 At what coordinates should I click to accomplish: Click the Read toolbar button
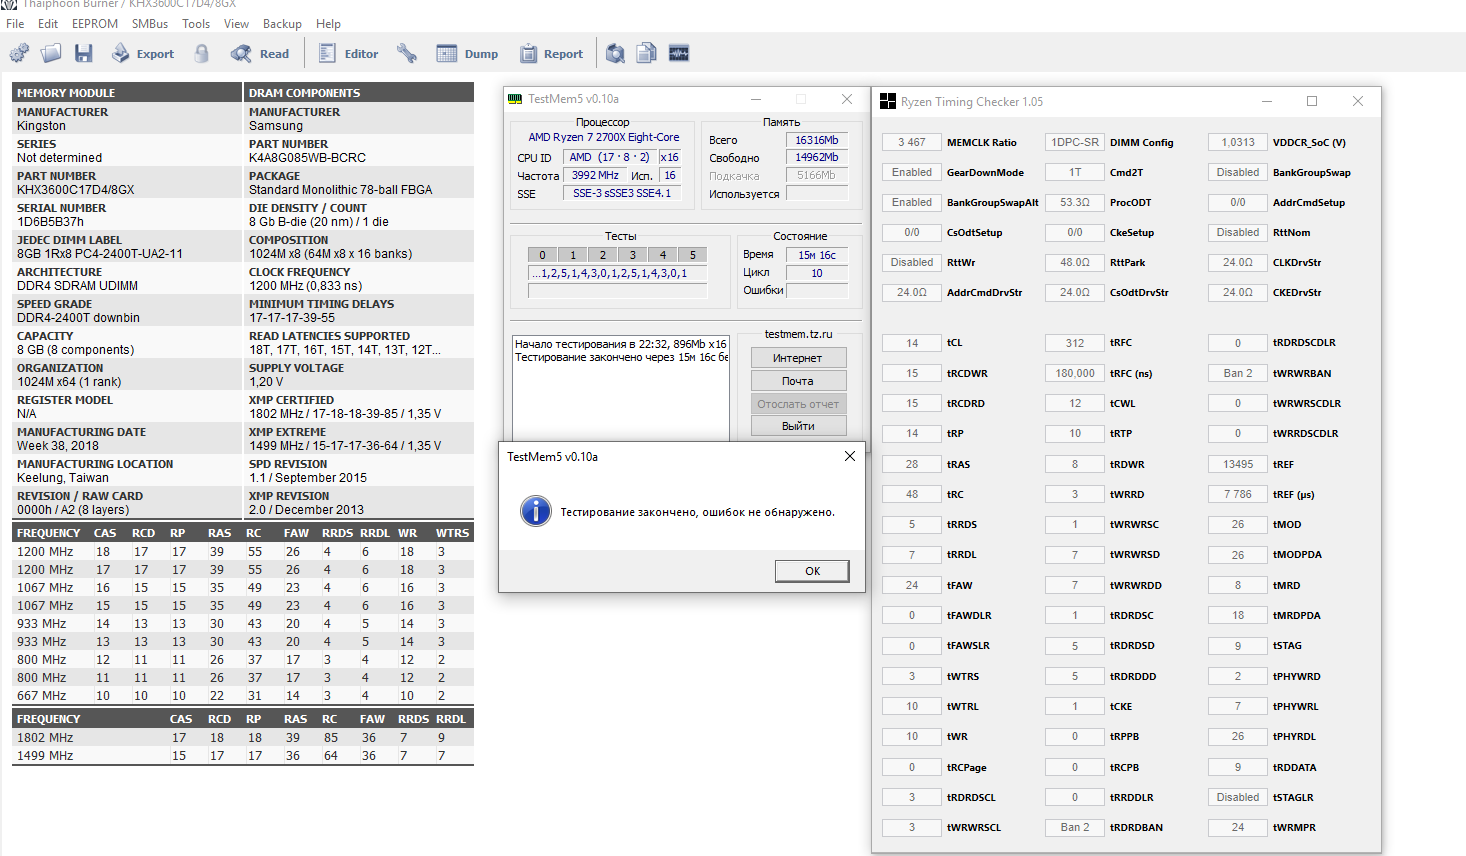point(259,53)
